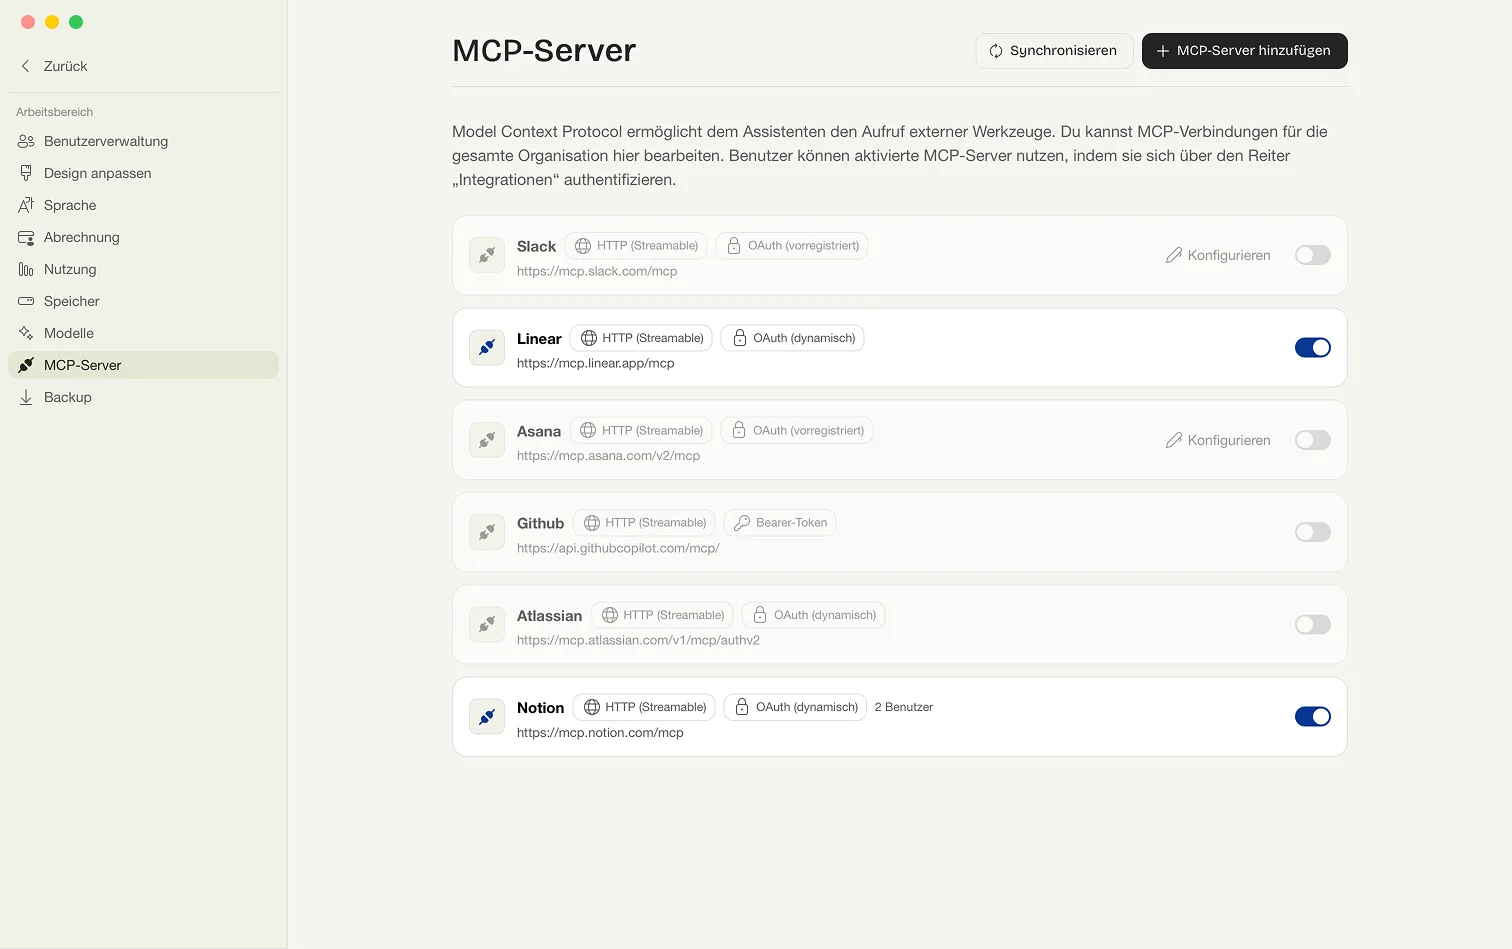
Task: Enable the Slack MCP server toggle
Action: (1313, 255)
